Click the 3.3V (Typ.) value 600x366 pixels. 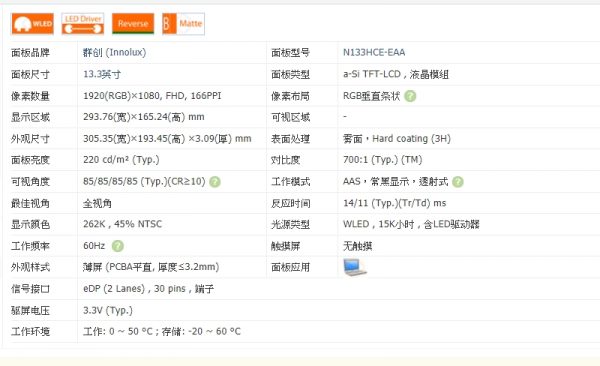(108, 310)
